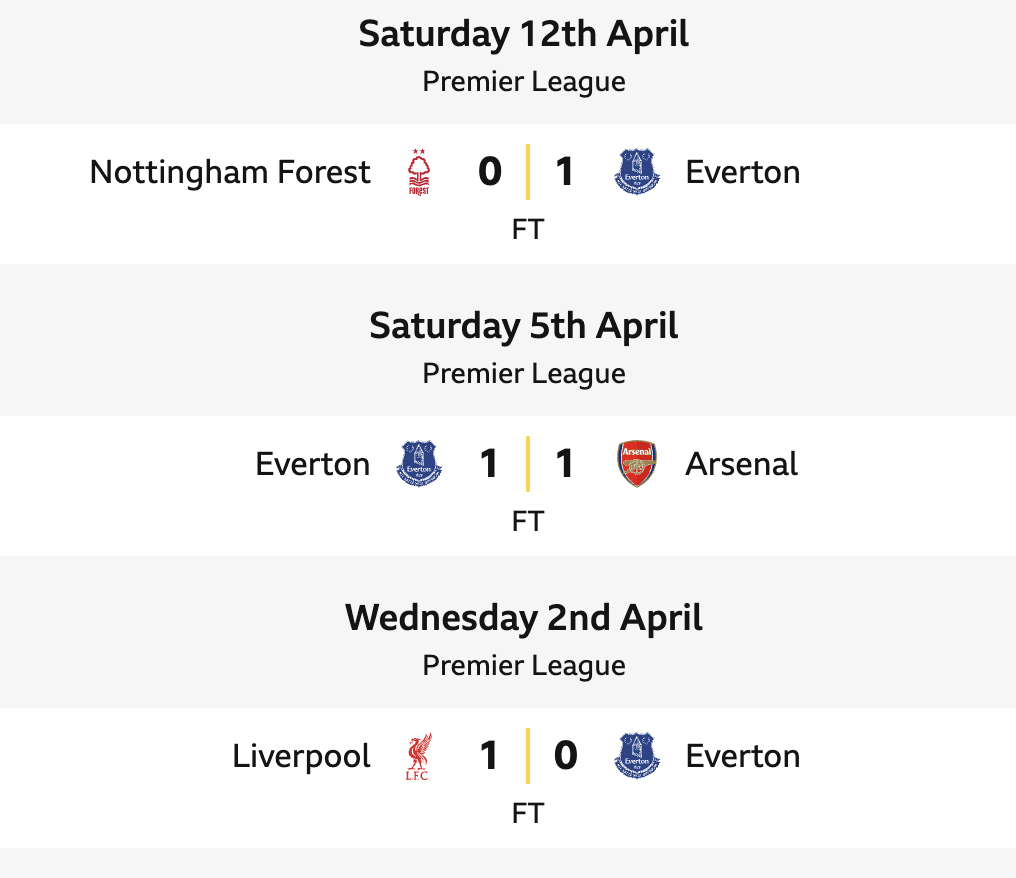Select the Arsenal team name

[x=741, y=464]
